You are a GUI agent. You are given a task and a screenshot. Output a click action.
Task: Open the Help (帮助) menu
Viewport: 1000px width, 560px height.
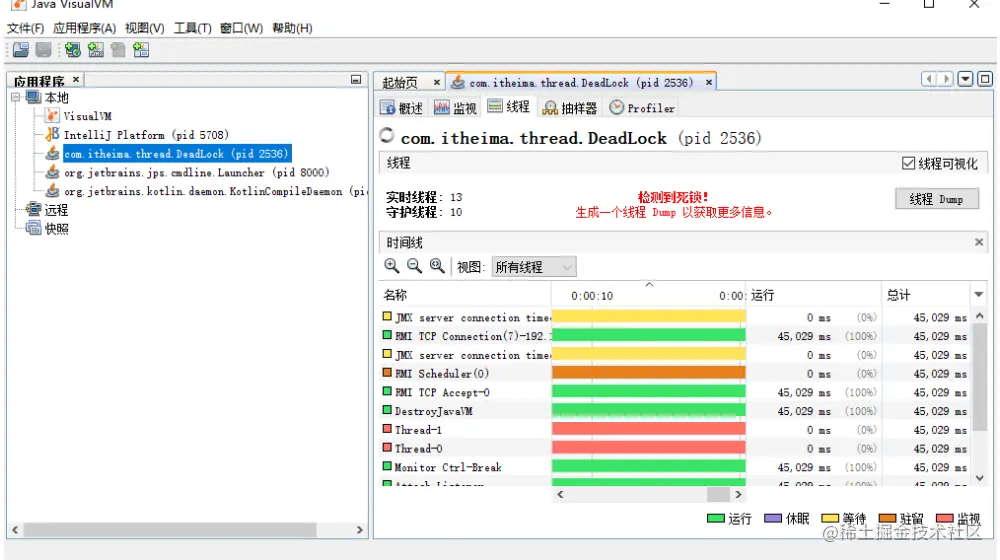292,28
